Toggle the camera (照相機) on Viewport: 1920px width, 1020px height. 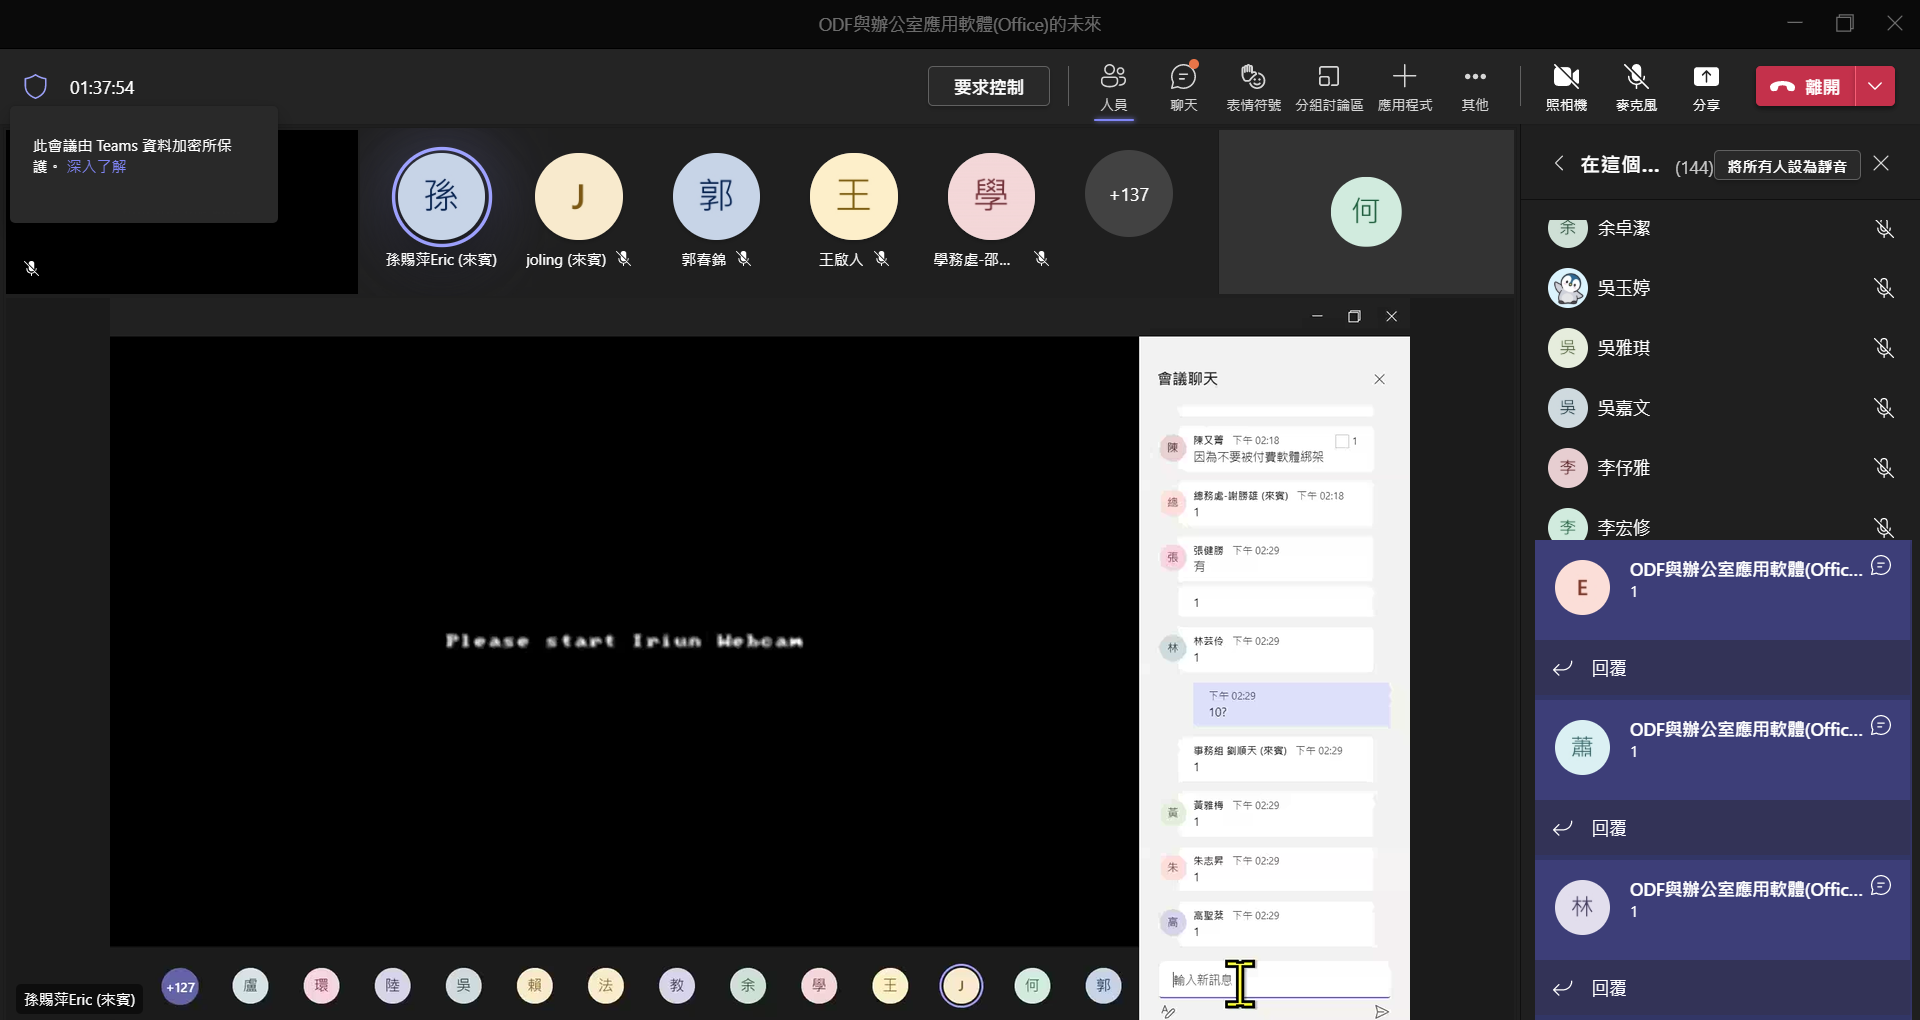tap(1566, 77)
